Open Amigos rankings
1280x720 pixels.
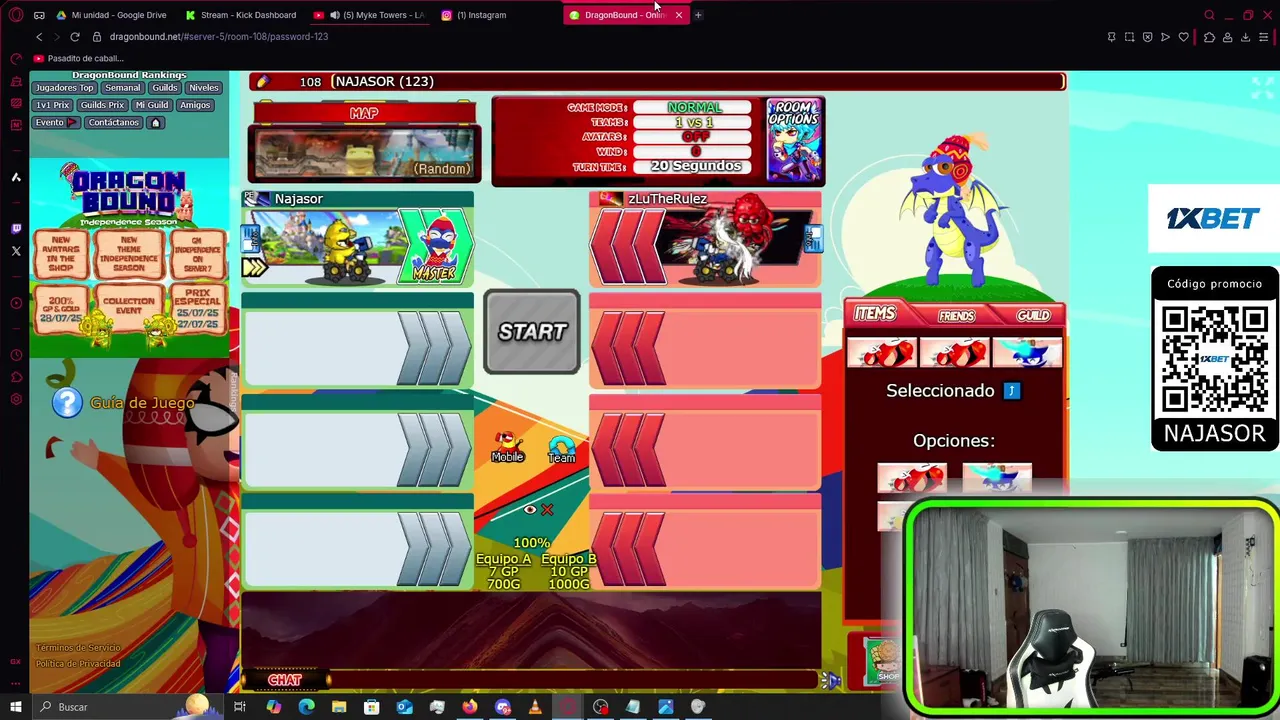[195, 105]
